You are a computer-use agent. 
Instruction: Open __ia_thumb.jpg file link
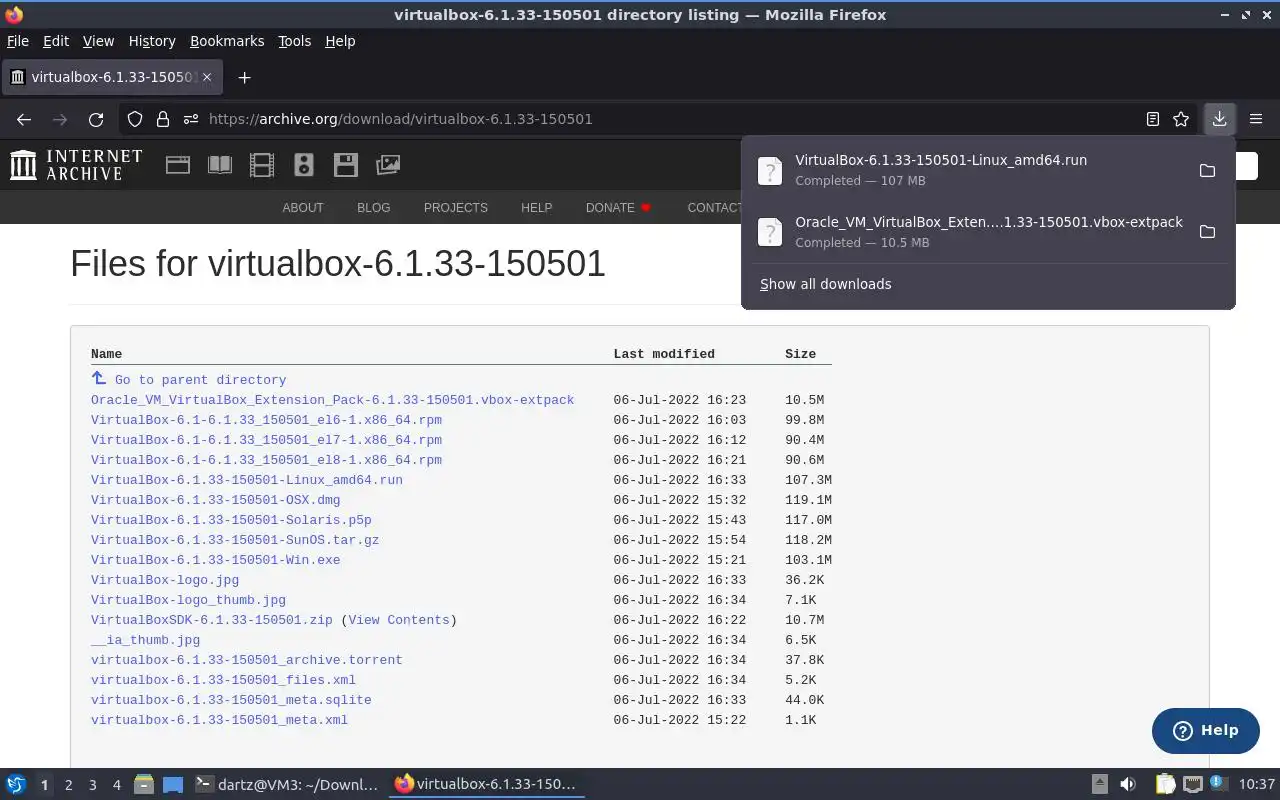click(x=145, y=640)
